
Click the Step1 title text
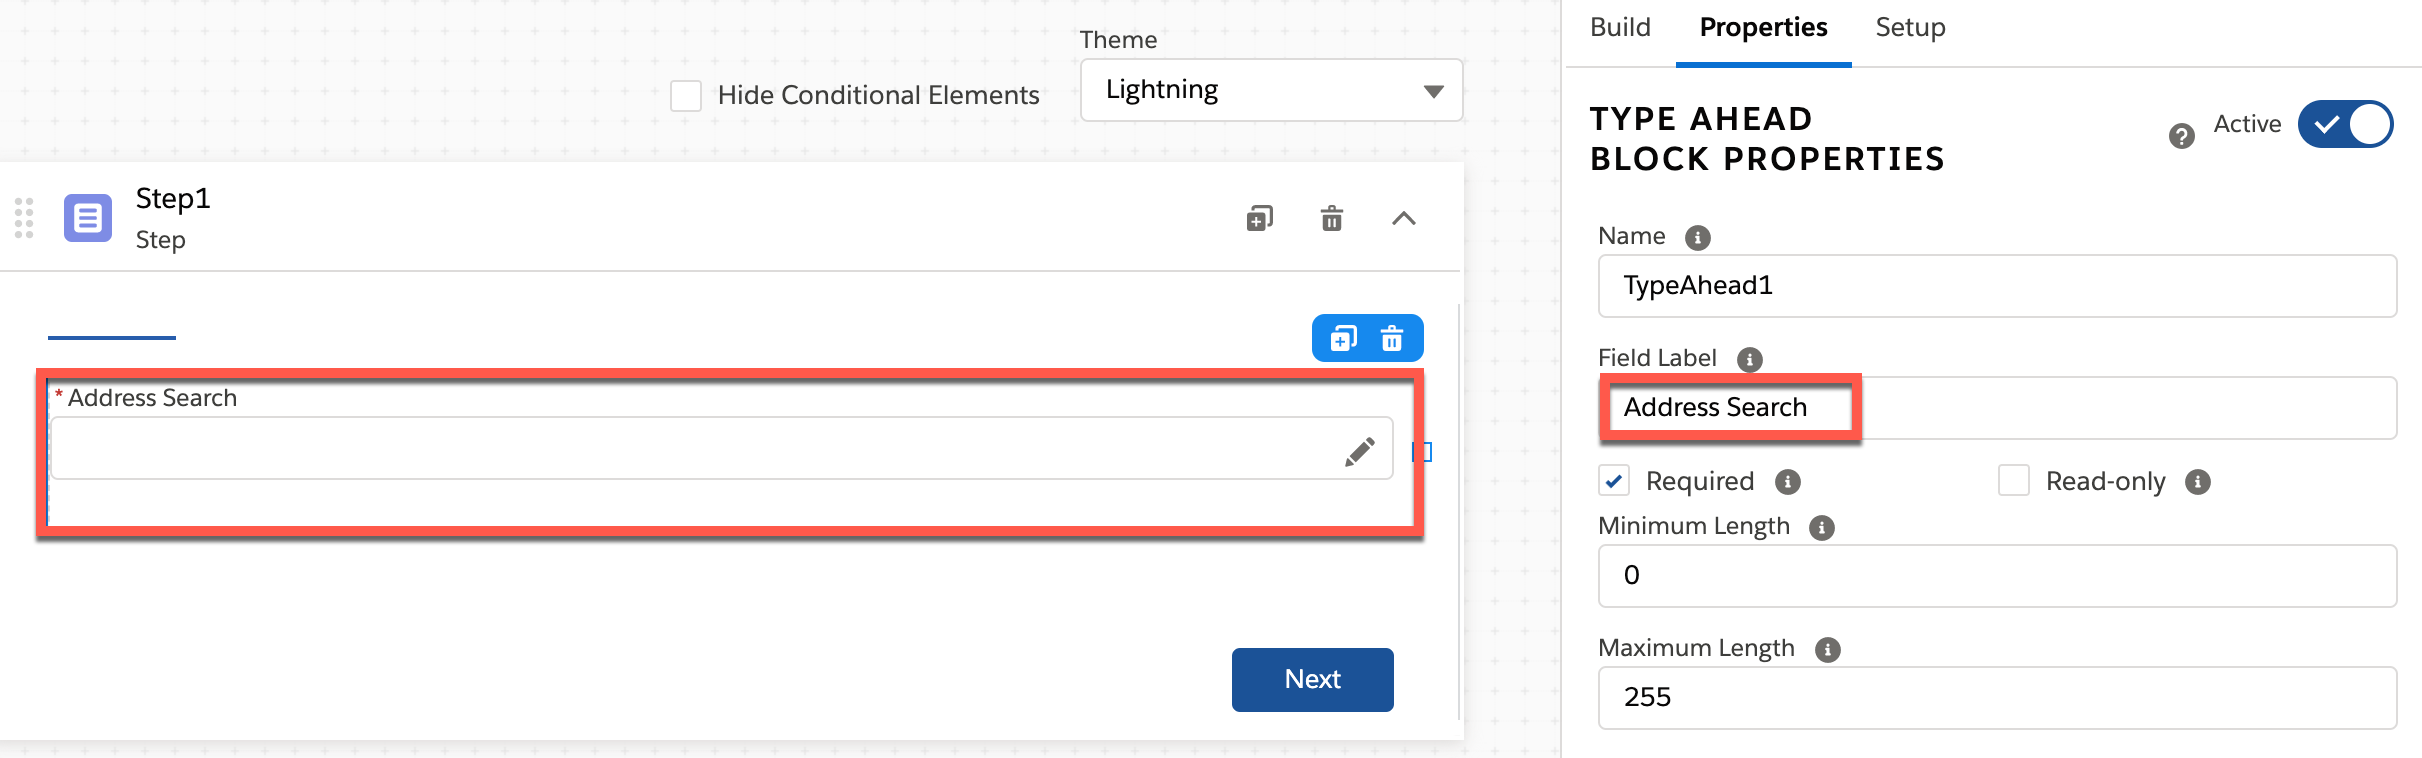[x=173, y=199]
